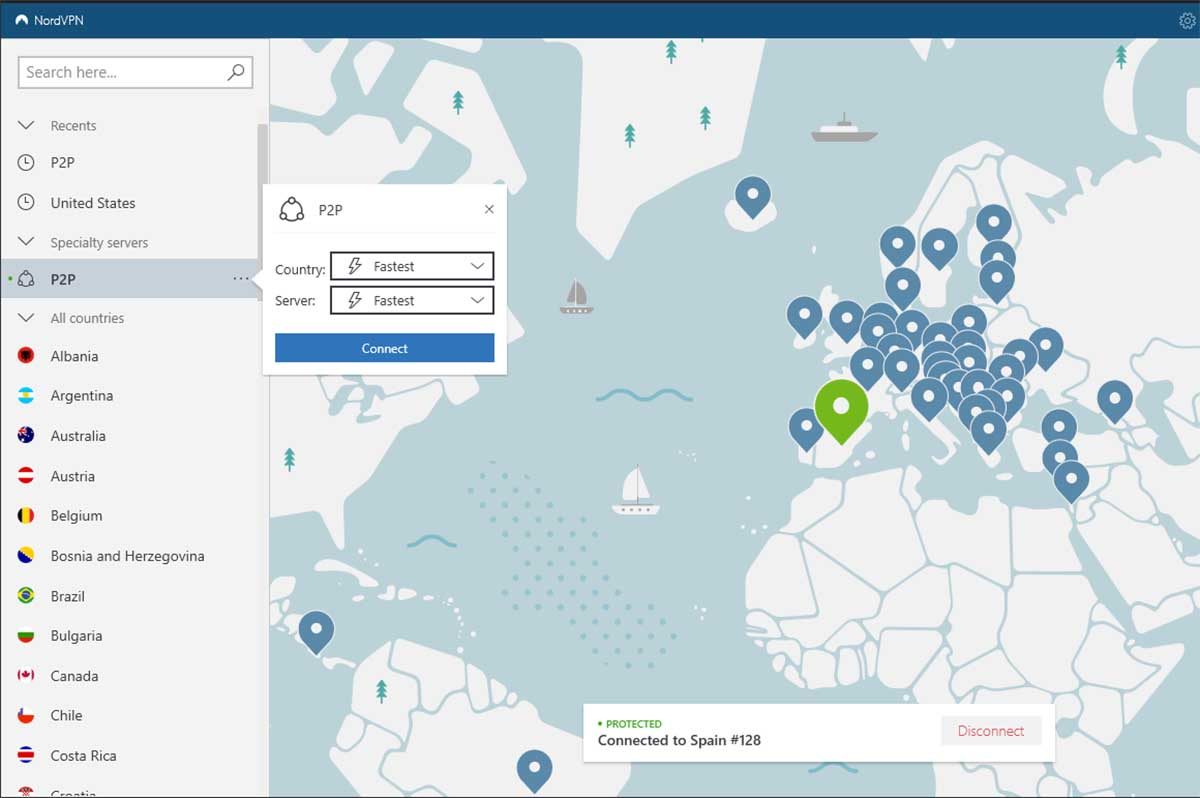The width and height of the screenshot is (1200, 798).
Task: Click the P2P icon in popup header
Action: 291,209
